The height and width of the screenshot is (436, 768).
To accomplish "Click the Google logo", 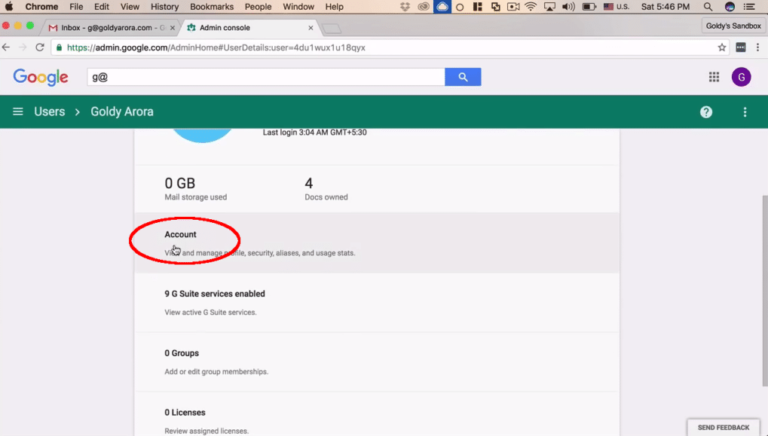I will (41, 77).
